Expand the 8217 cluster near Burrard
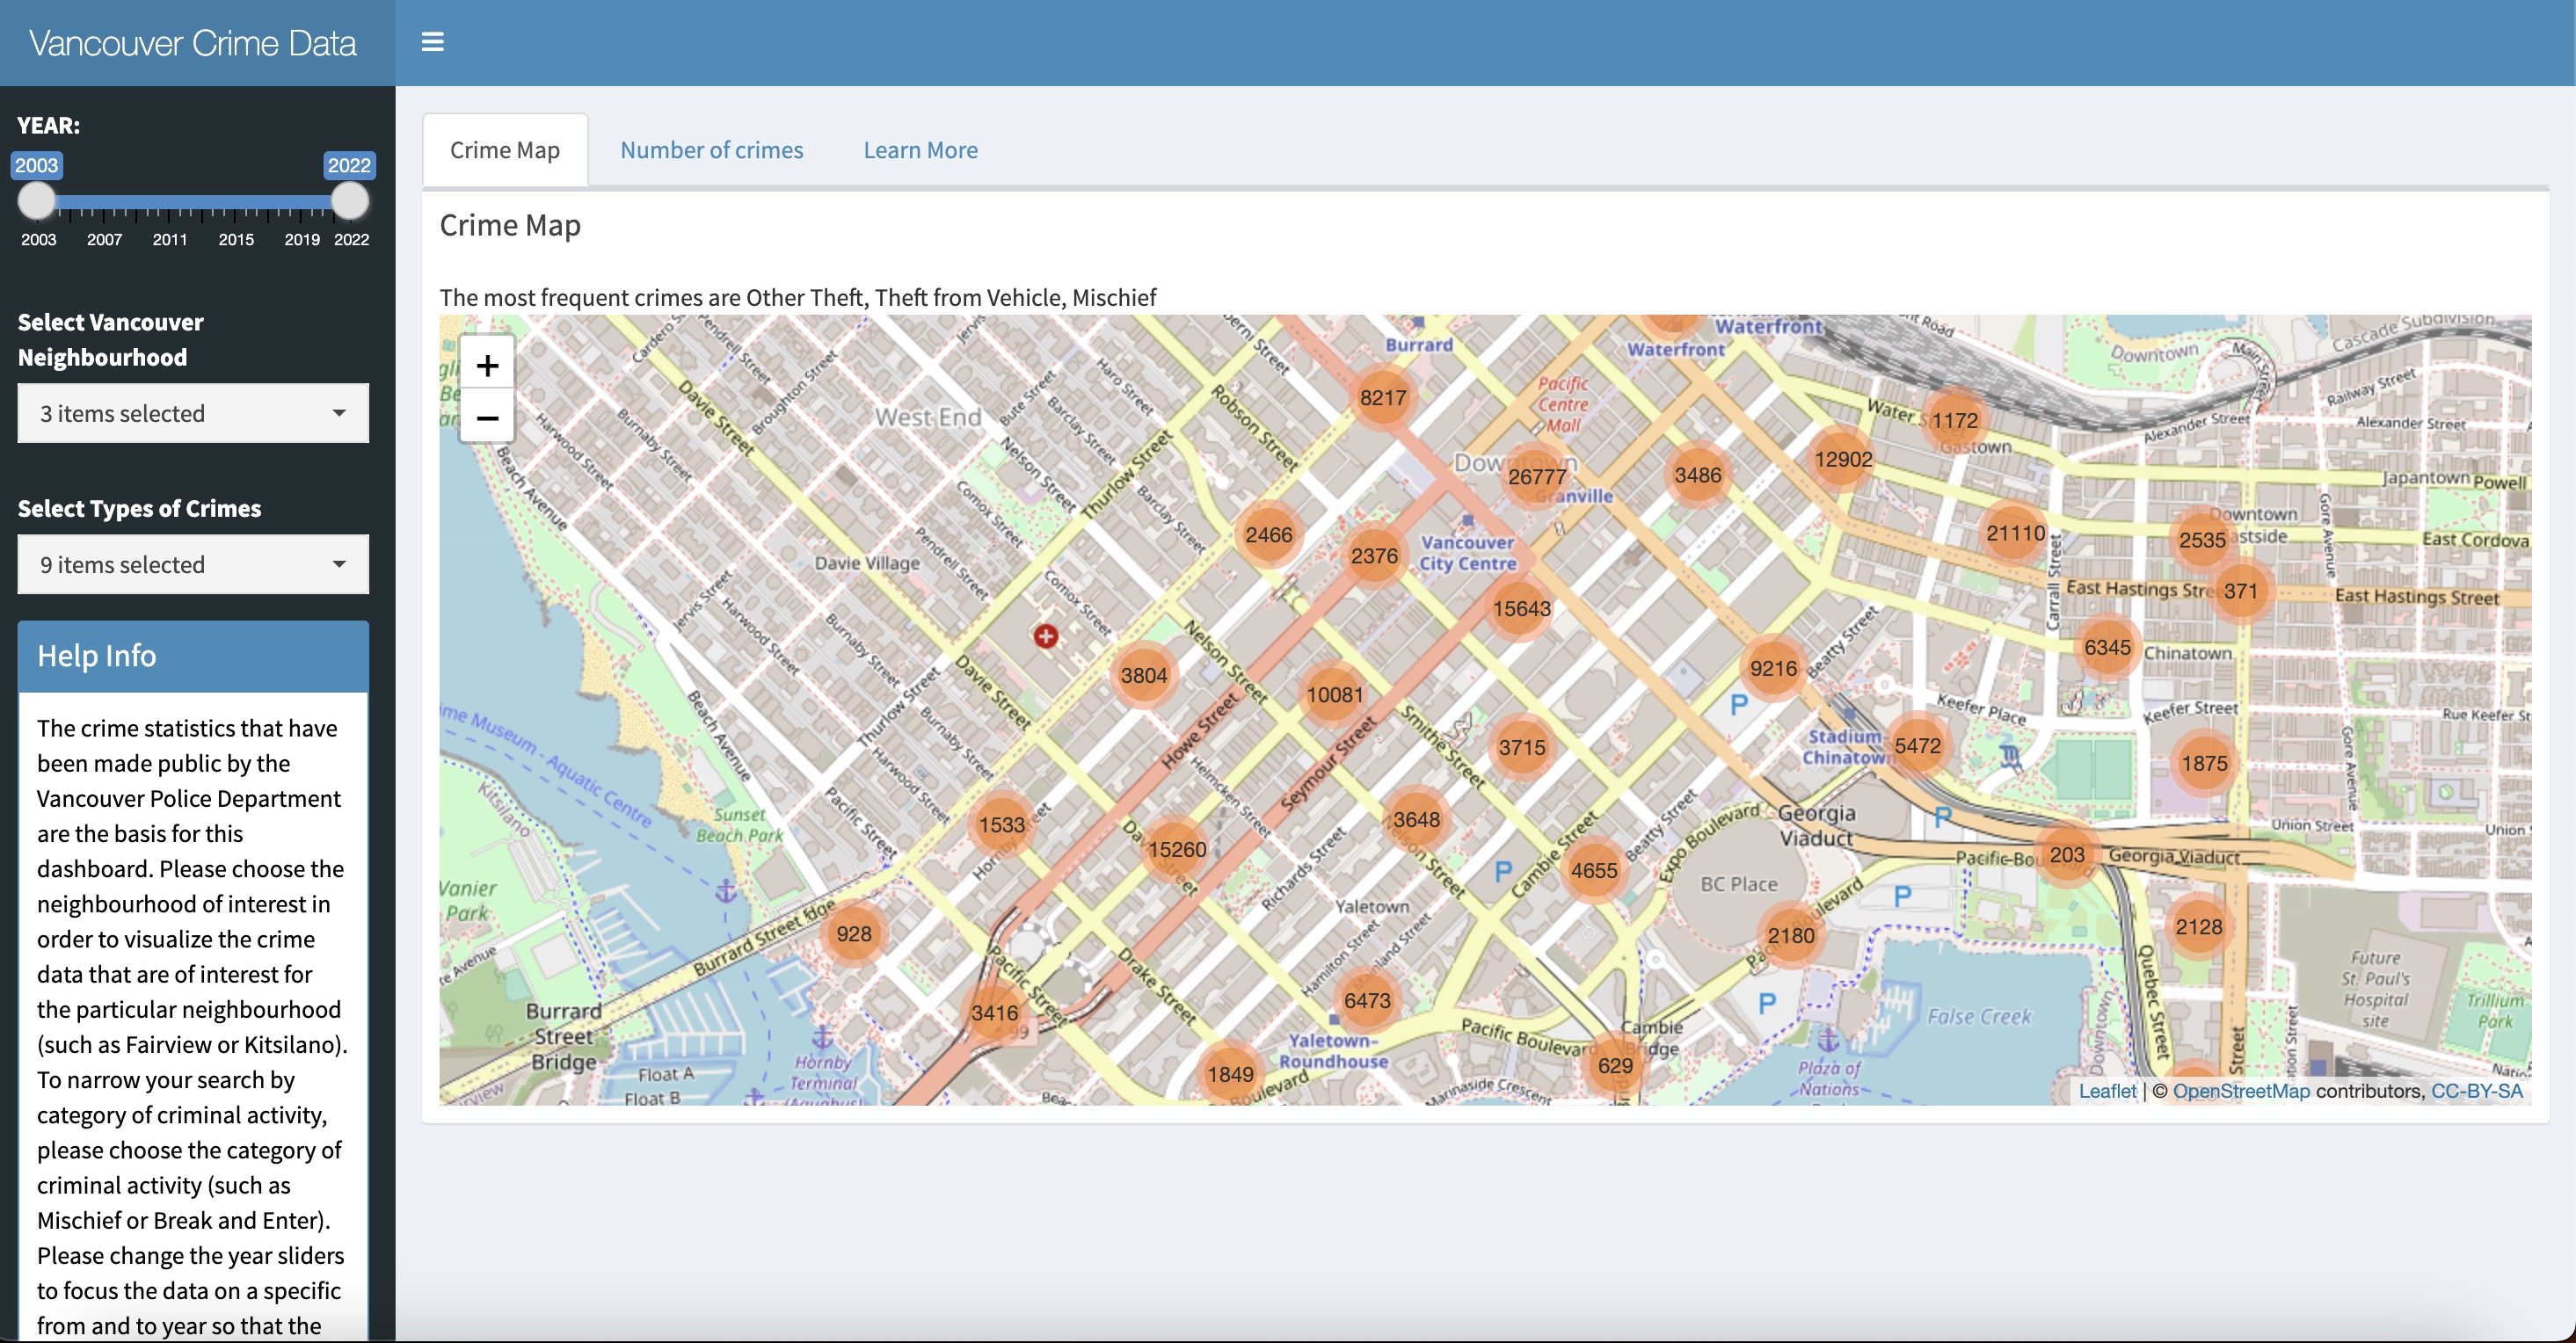The image size is (2576, 1343). pyautogui.click(x=1382, y=397)
